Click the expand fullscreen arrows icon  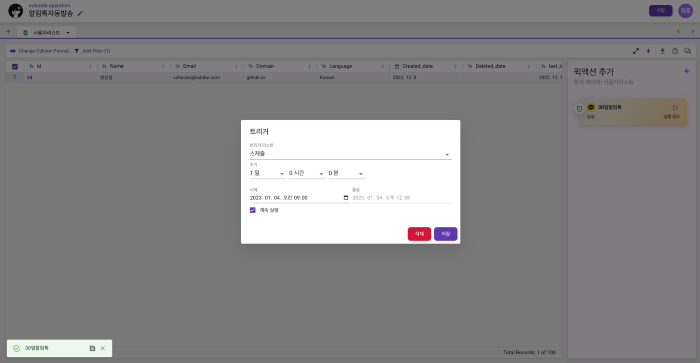(636, 51)
